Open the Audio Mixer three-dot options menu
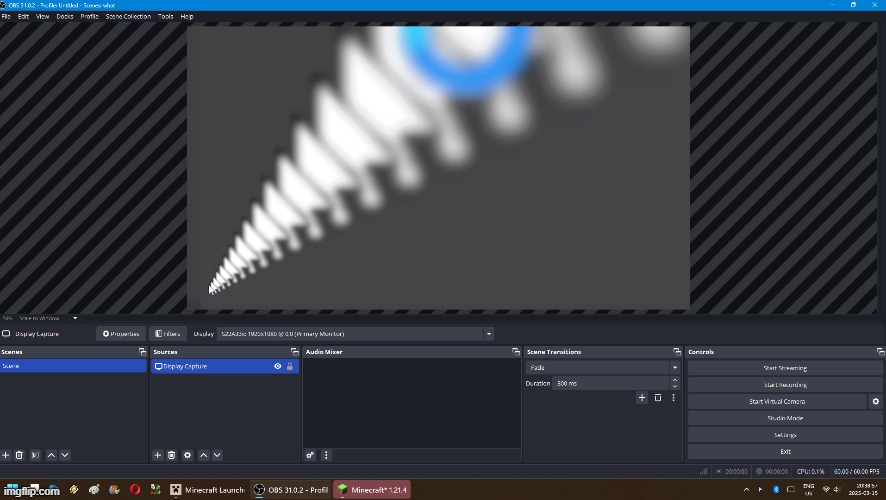This screenshot has width=886, height=500. pos(326,455)
